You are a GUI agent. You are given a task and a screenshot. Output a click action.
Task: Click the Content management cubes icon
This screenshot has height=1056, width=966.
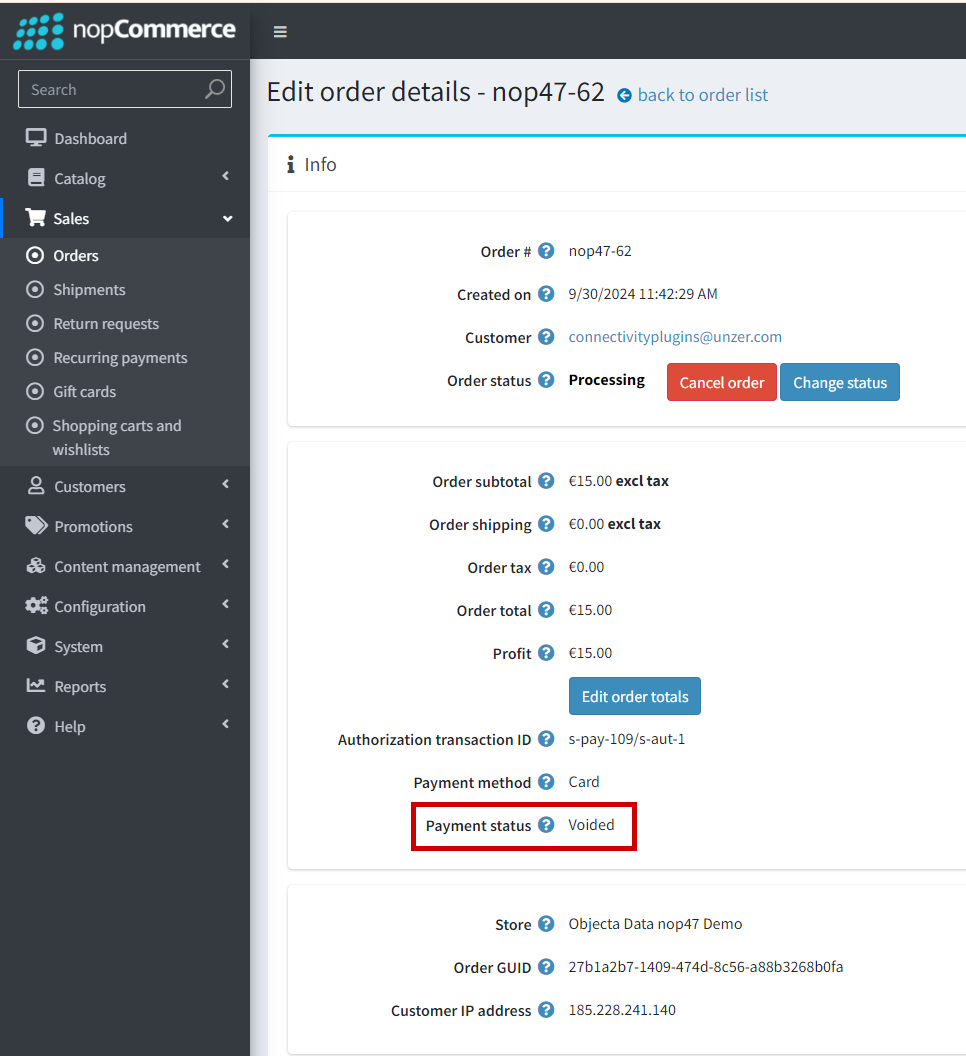click(x=36, y=566)
